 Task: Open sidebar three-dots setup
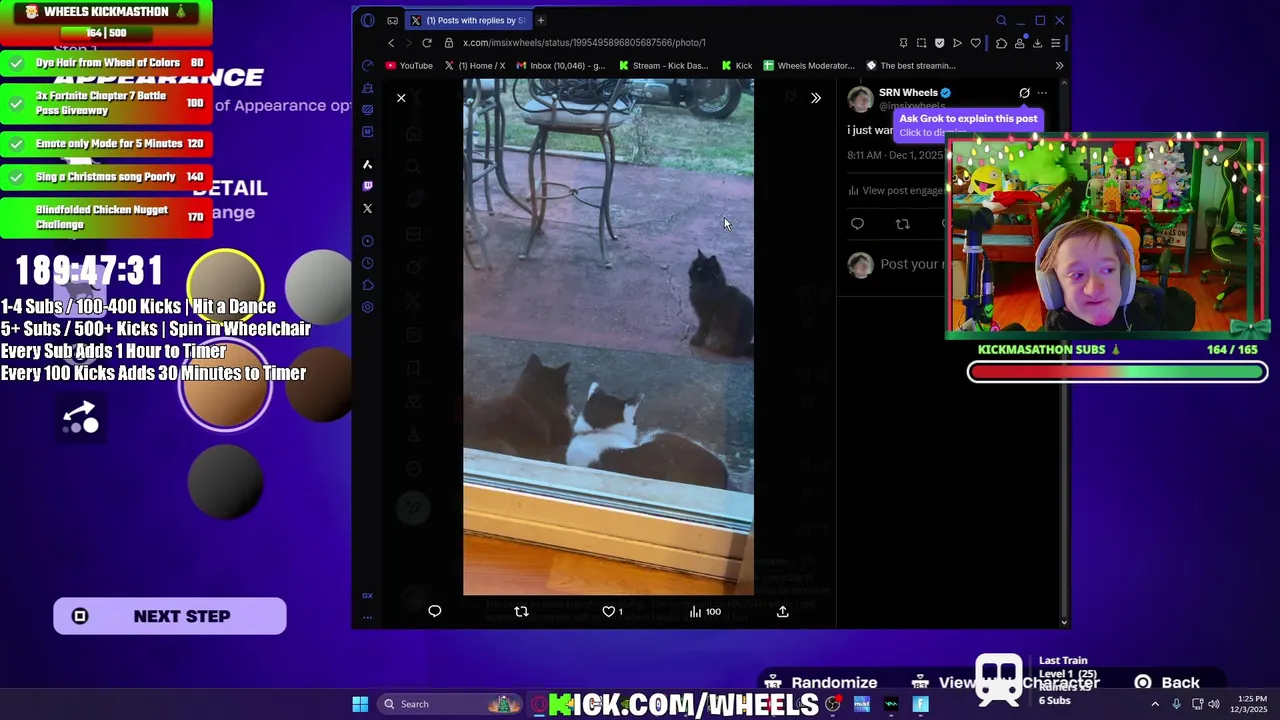click(x=368, y=617)
